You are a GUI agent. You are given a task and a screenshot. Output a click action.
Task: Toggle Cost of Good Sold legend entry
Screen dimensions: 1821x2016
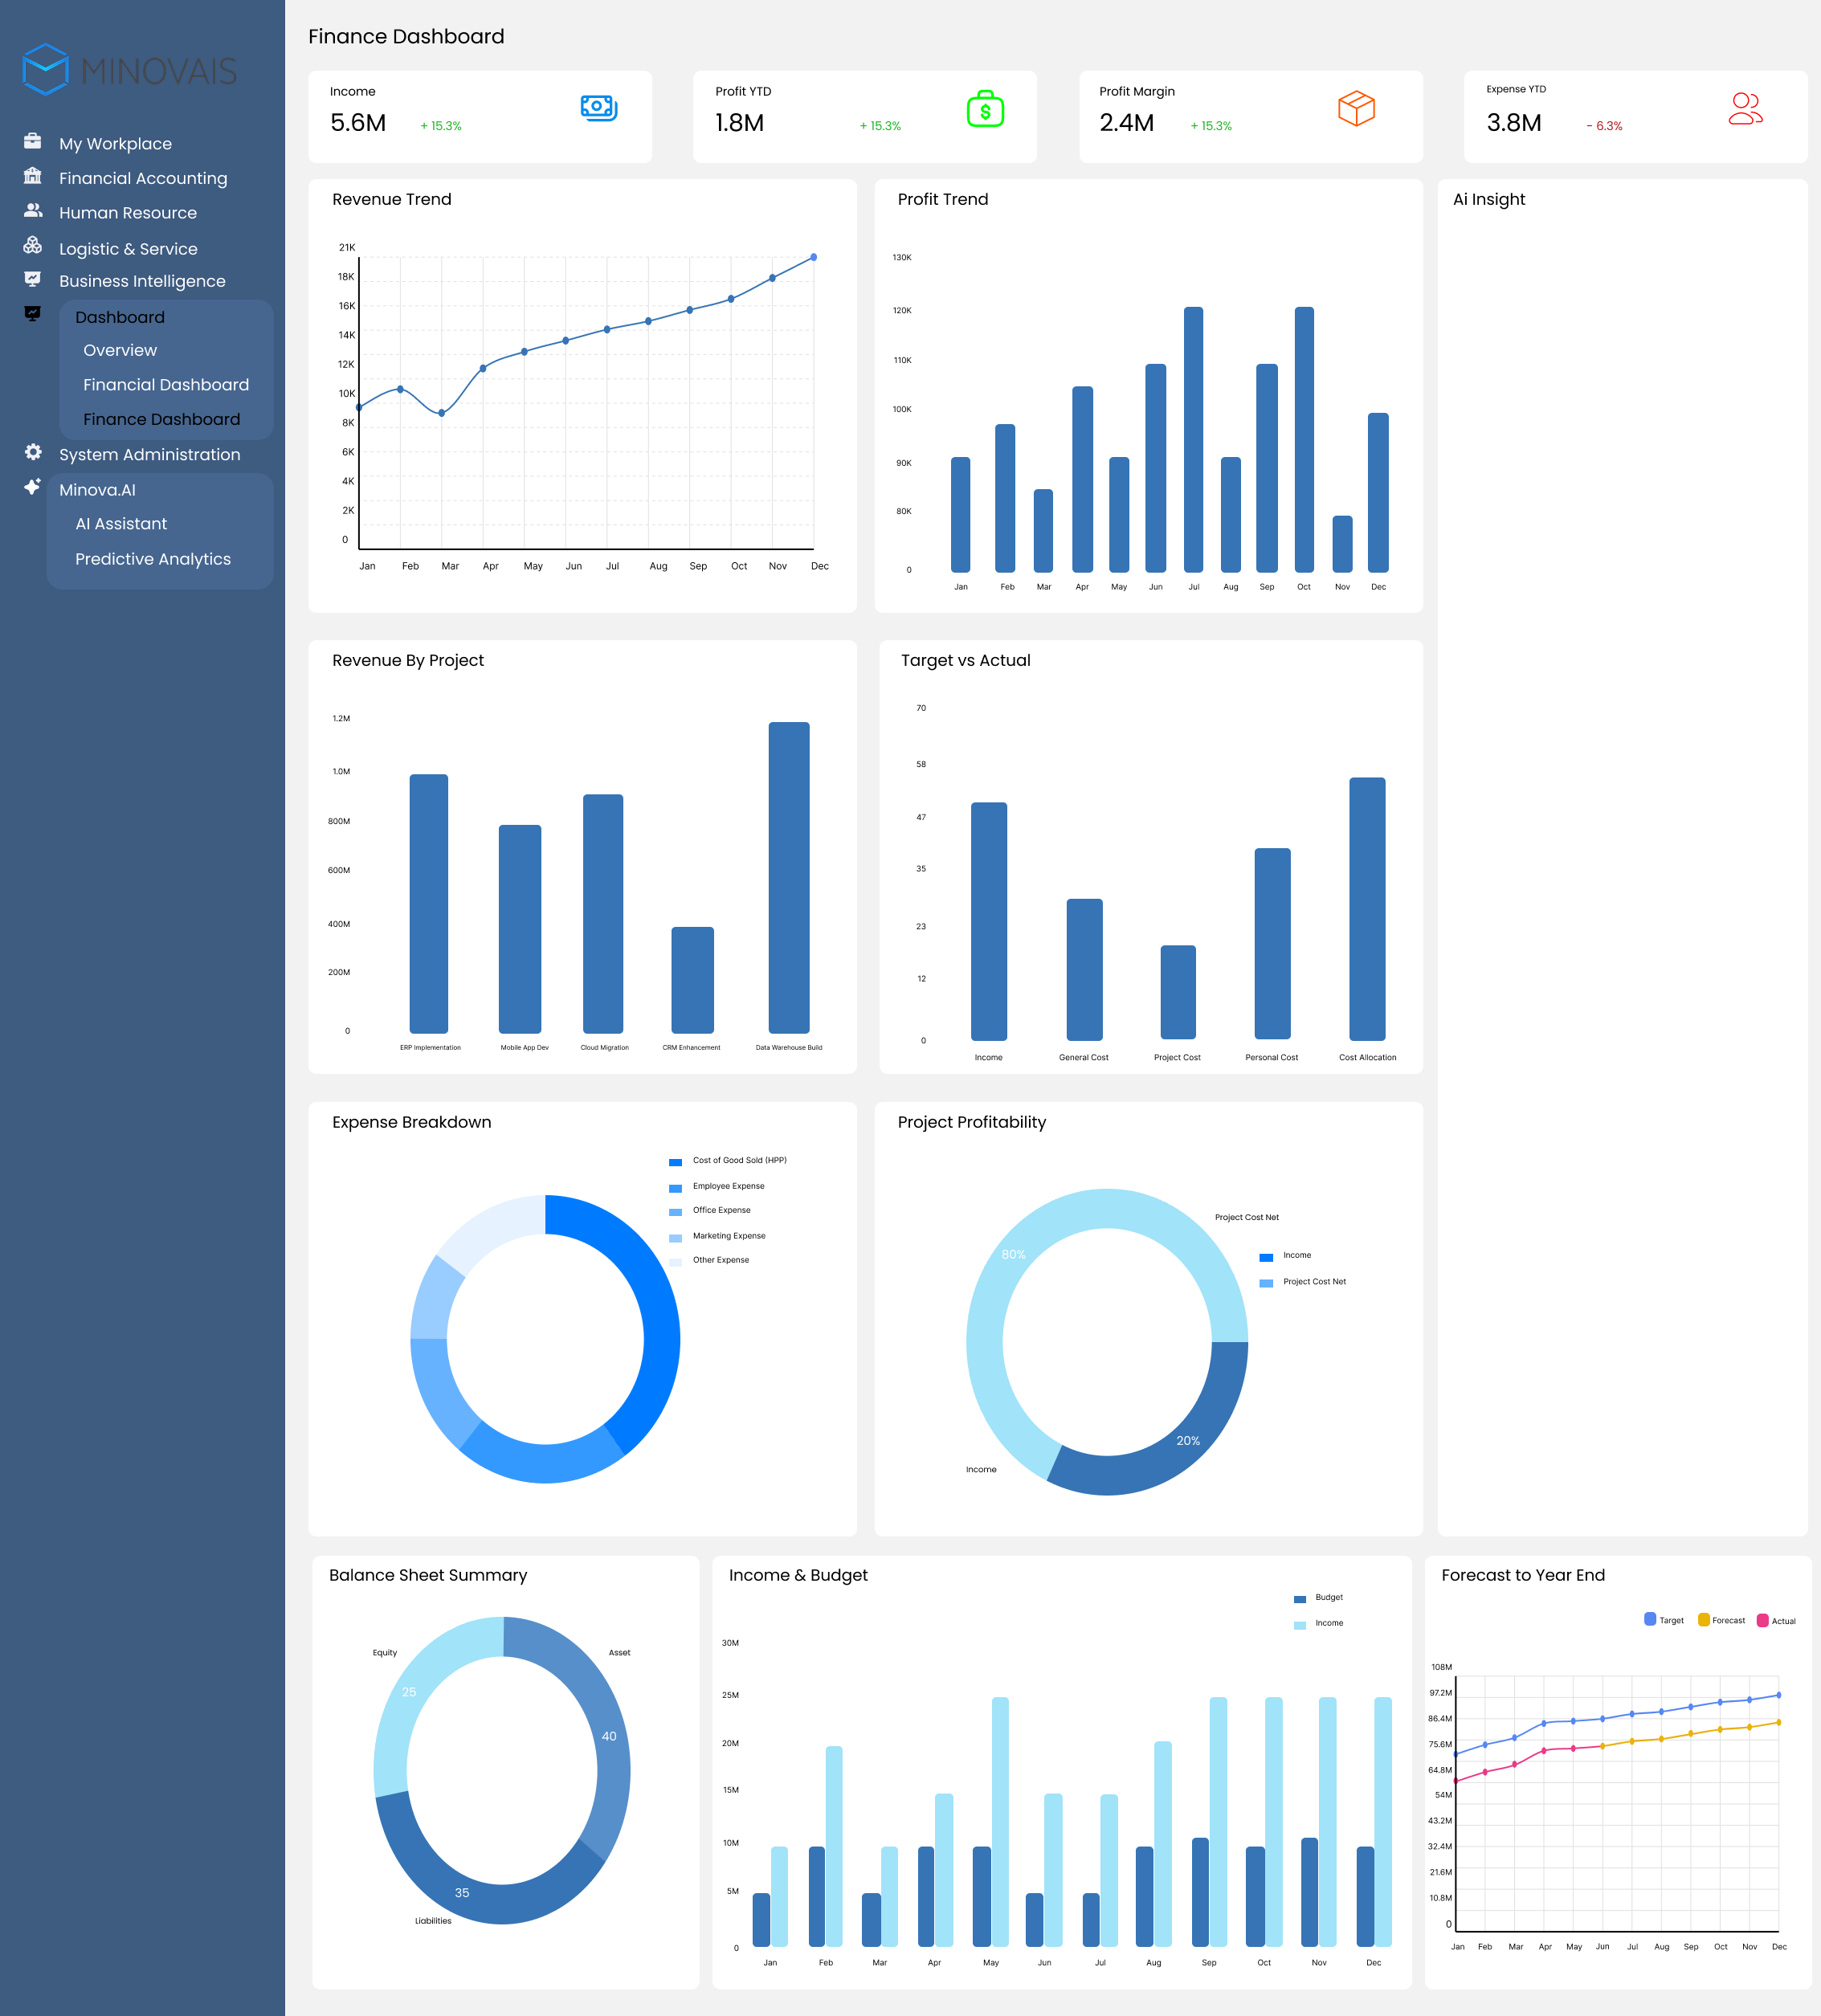coord(728,1161)
